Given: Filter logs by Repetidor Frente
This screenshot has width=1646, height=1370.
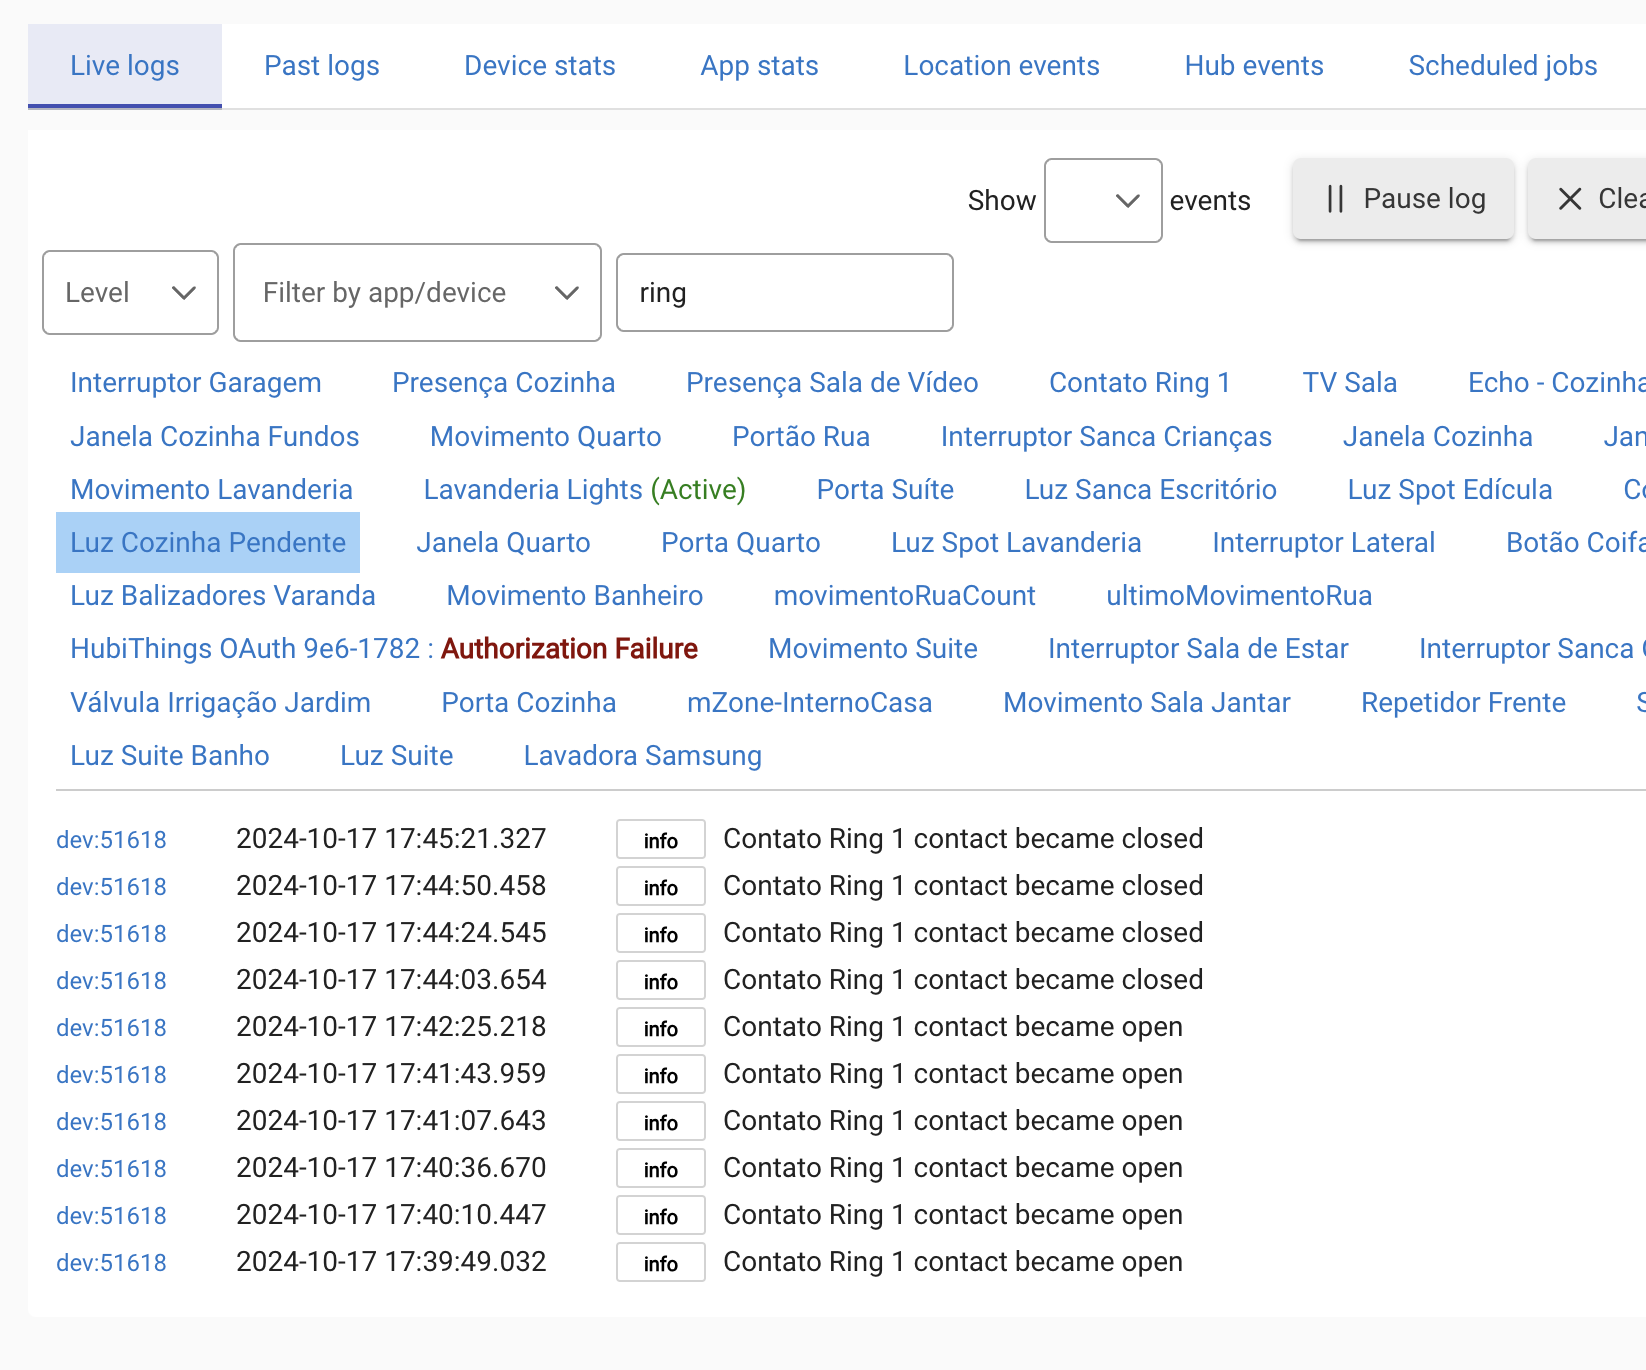Looking at the screenshot, I should pos(1464,703).
